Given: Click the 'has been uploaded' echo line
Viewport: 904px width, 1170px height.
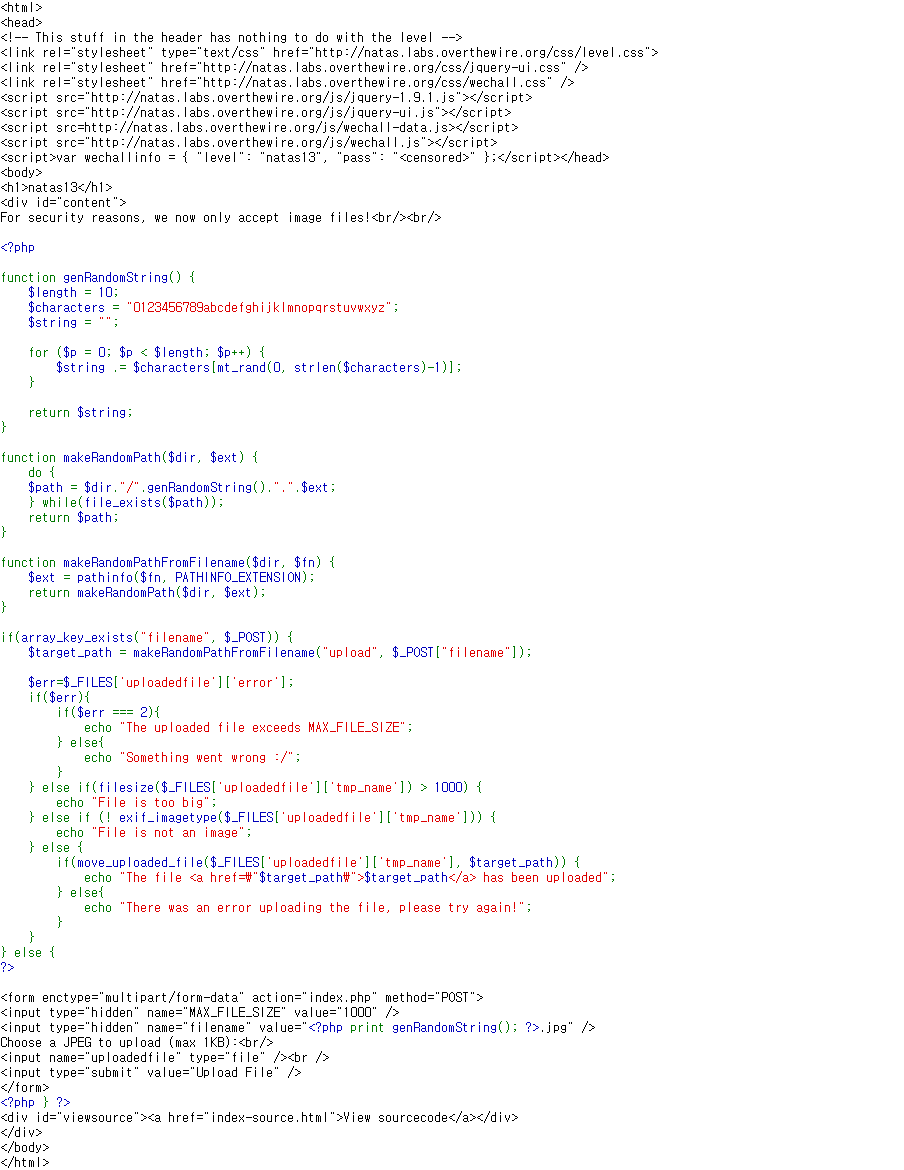Looking at the screenshot, I should (350, 878).
